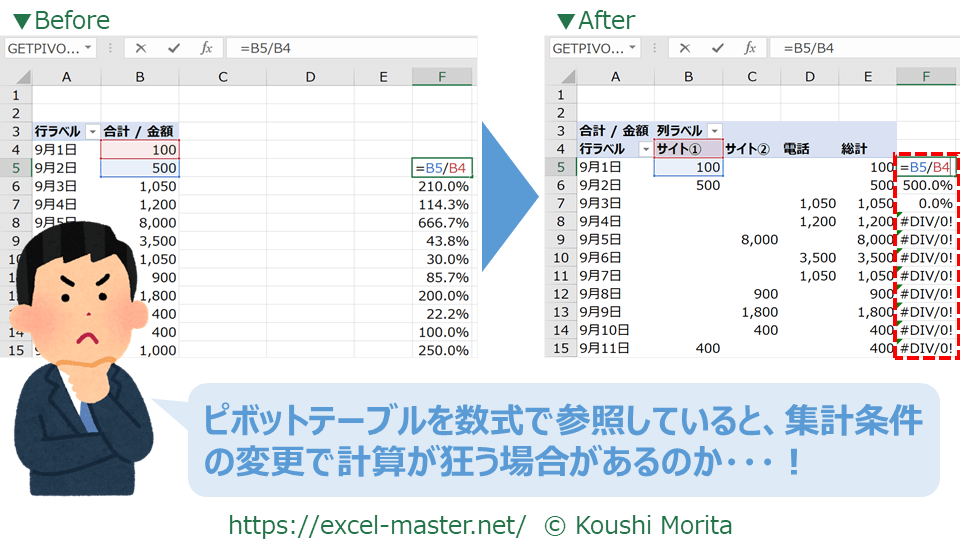The image size is (960, 540).
Task: Click the Cancel (×) icon in the Before formula bar
Action: 141,48
